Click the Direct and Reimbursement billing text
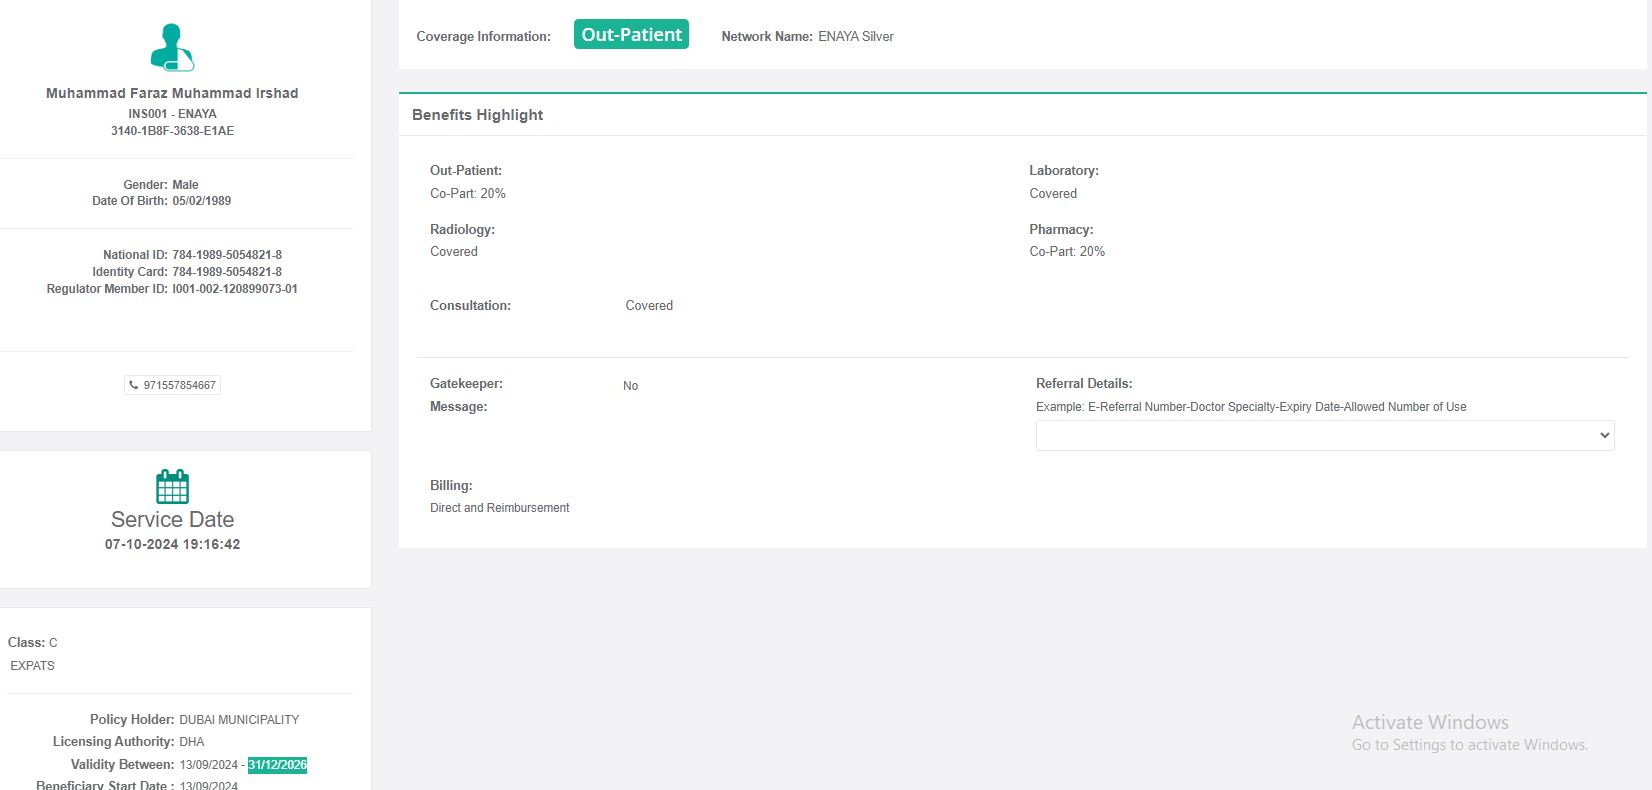Screen dimensions: 1652x790 499,508
